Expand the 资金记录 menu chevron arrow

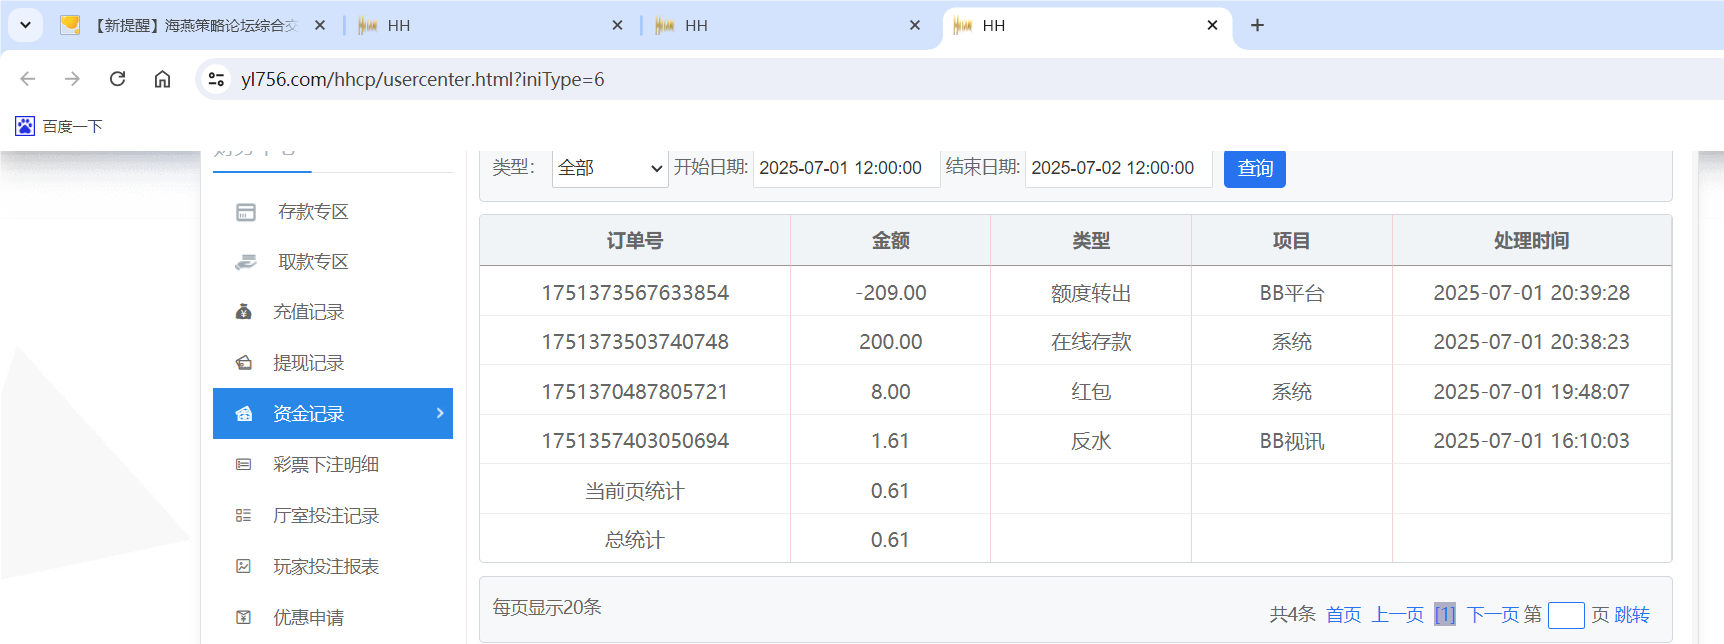click(x=440, y=413)
